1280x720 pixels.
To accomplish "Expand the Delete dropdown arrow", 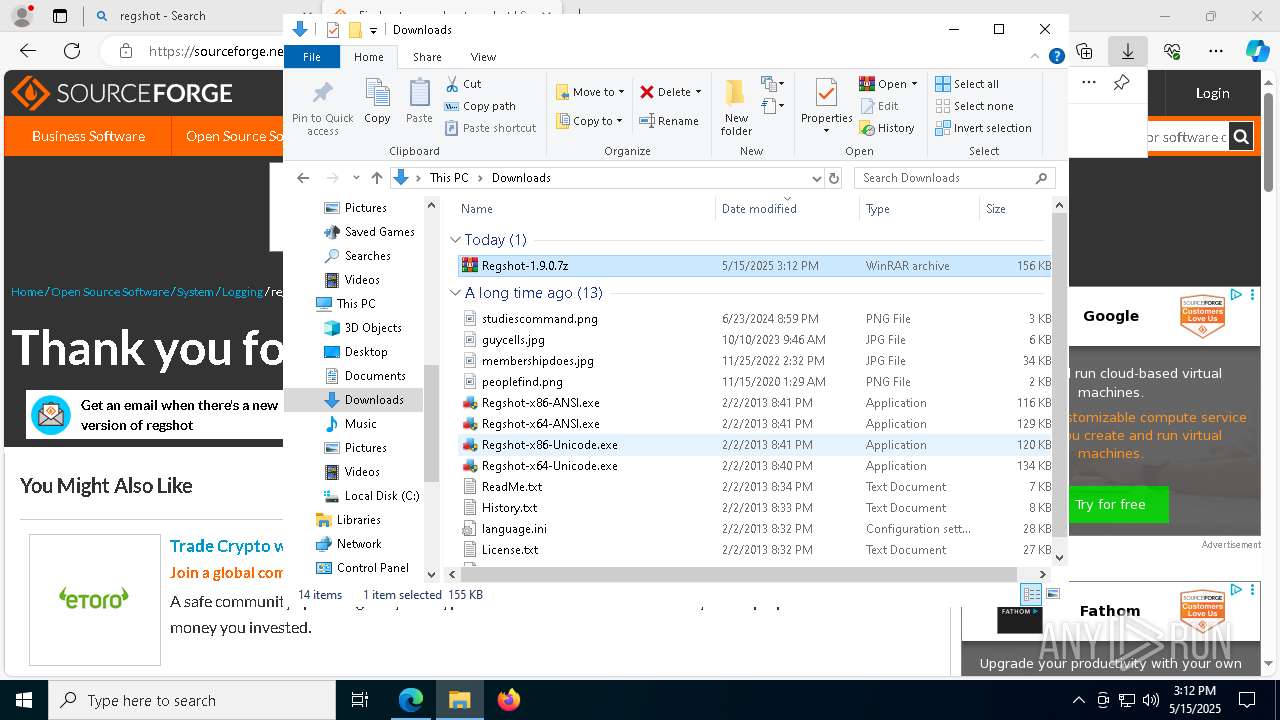I will point(698,92).
